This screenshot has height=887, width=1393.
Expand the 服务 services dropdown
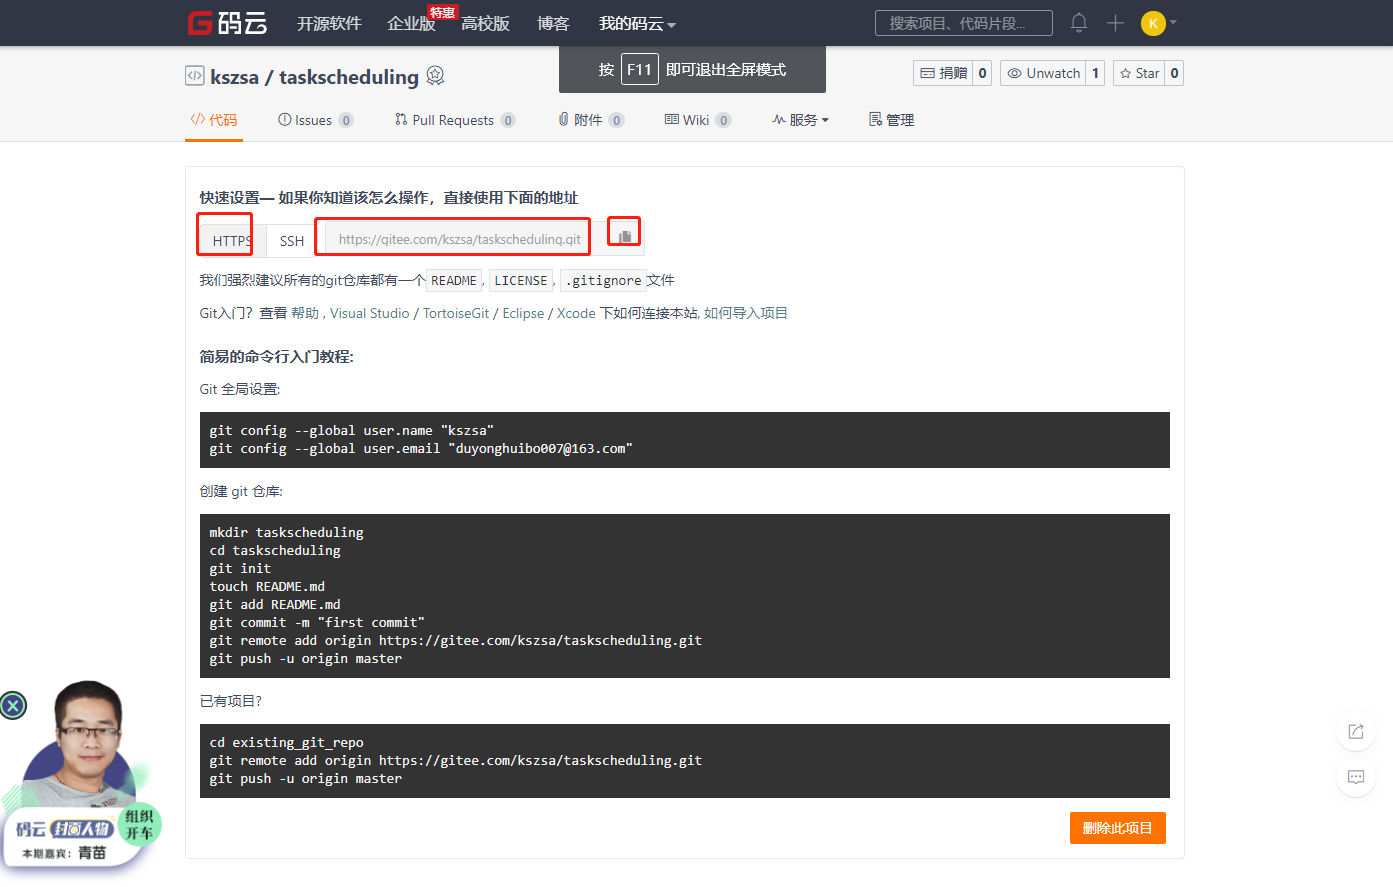[x=800, y=120]
